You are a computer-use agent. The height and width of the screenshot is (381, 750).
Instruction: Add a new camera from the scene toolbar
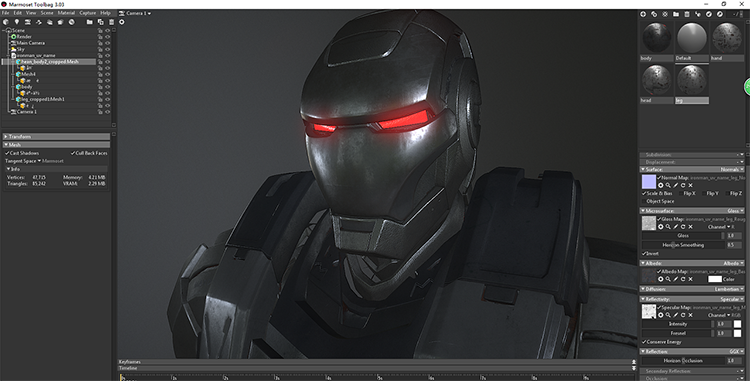[x=28, y=22]
